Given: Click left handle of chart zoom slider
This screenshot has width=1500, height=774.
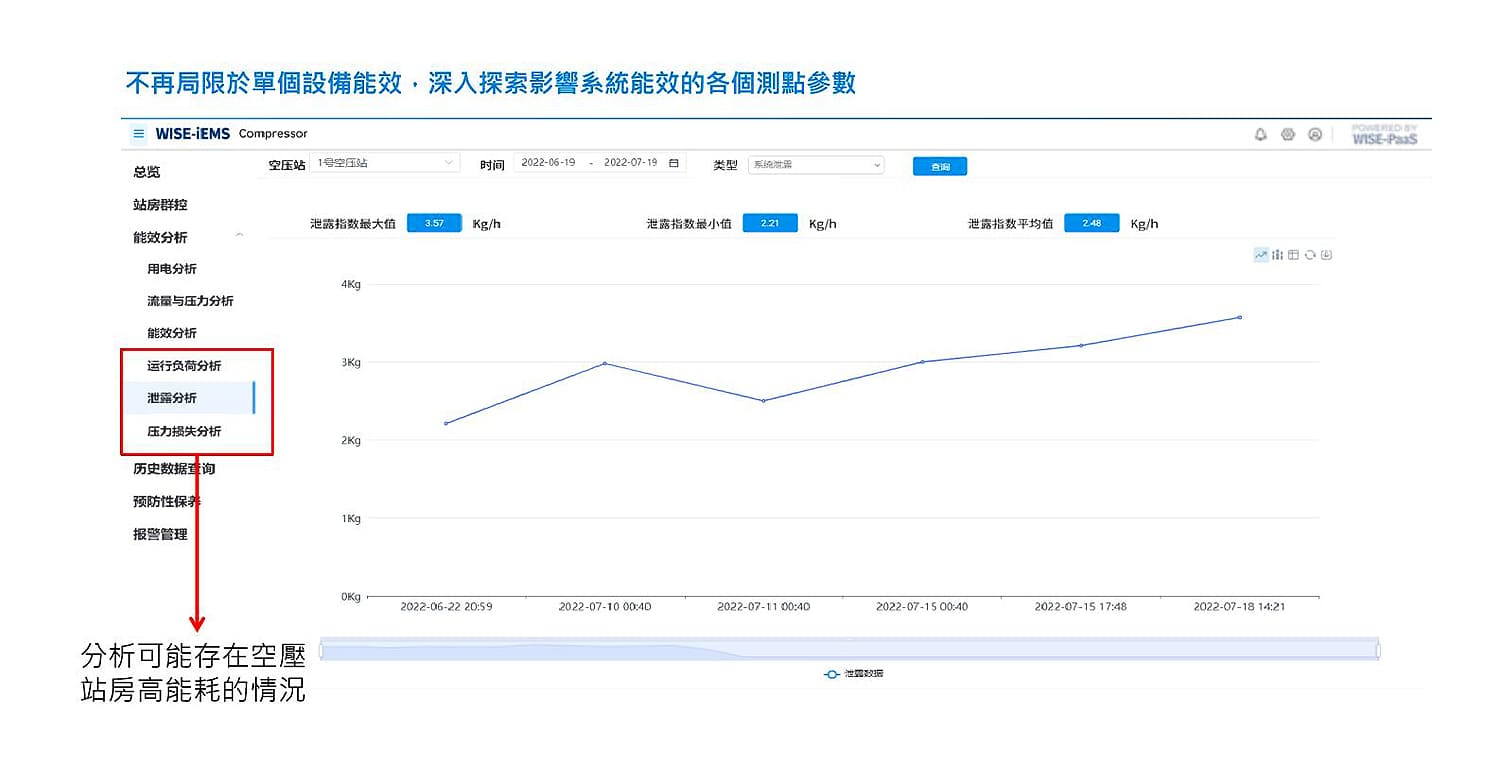Looking at the screenshot, I should (321, 651).
